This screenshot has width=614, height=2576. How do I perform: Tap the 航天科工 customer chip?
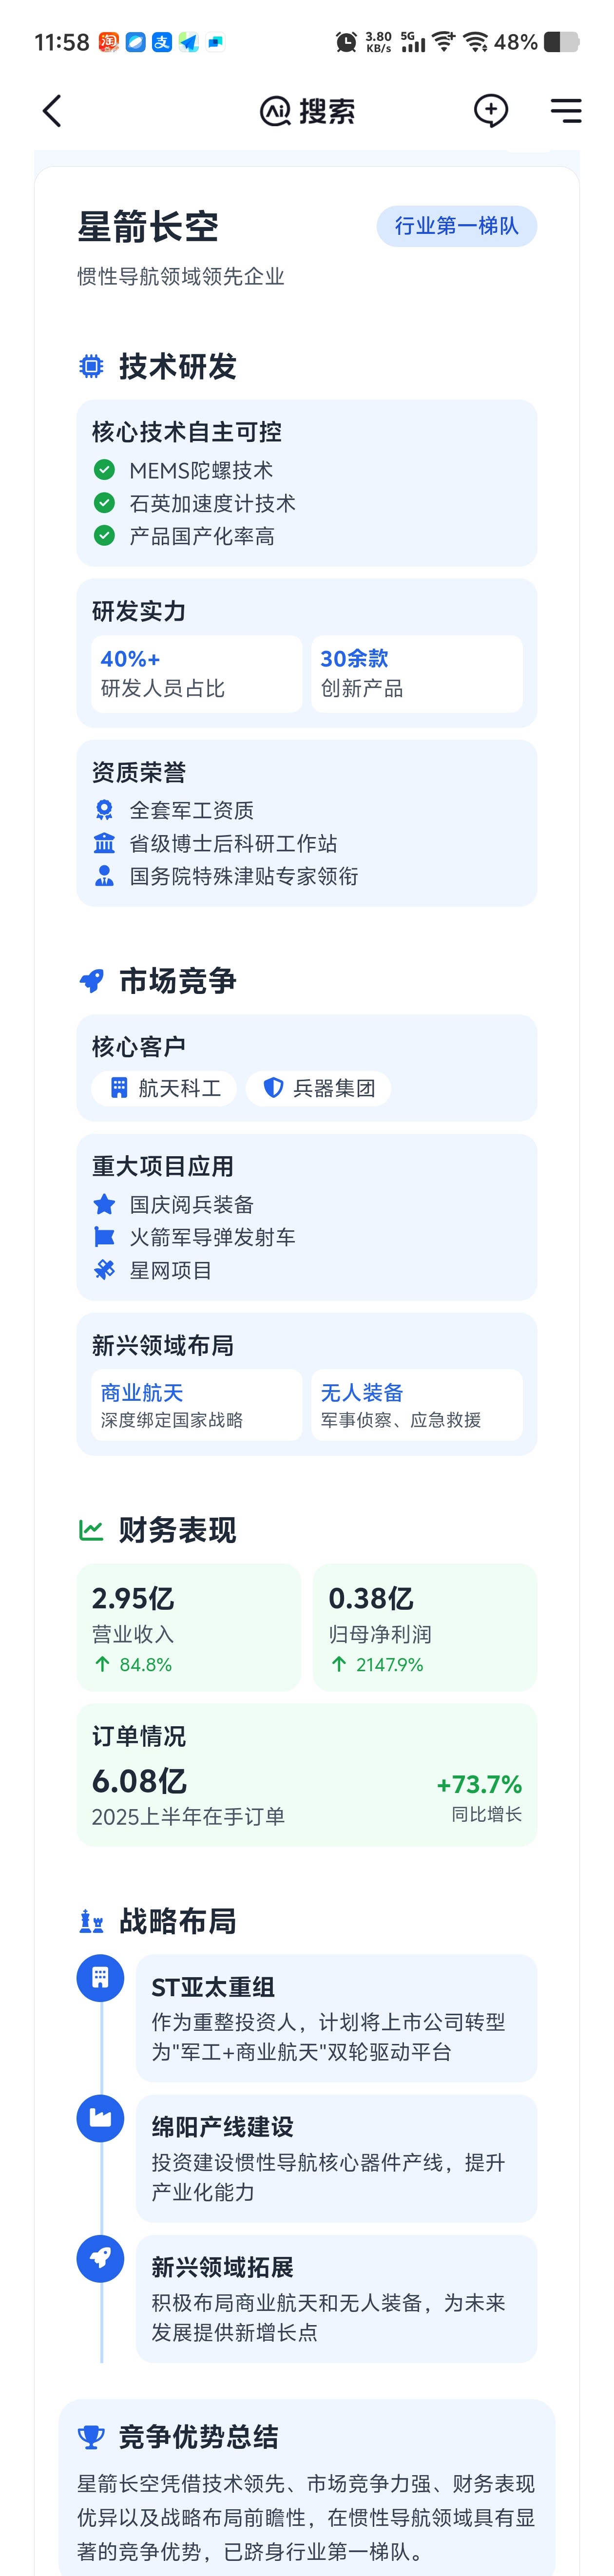tap(164, 1088)
